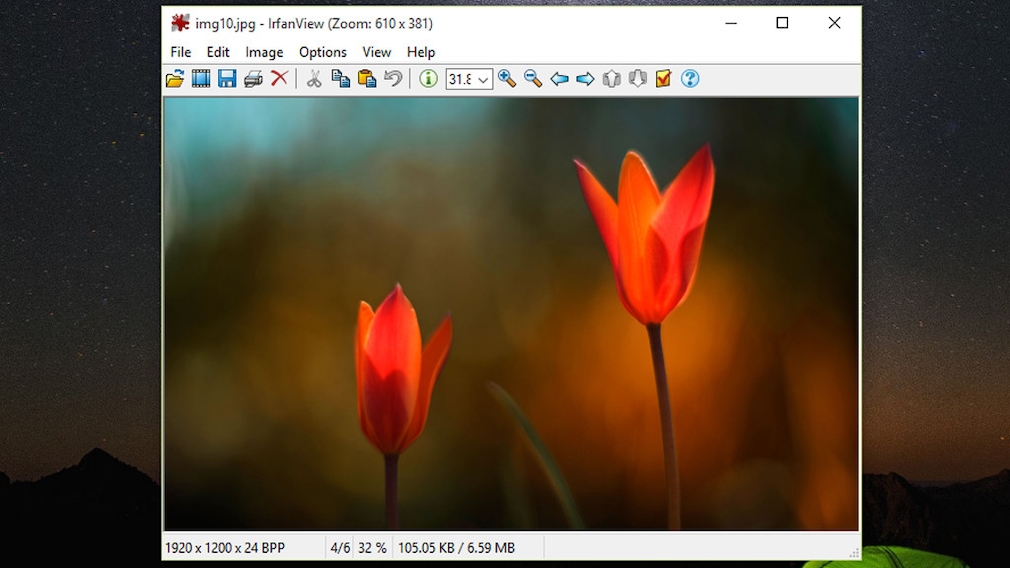Expand the zoom percentage dropdown arrow
The image size is (1010, 568).
tap(483, 79)
